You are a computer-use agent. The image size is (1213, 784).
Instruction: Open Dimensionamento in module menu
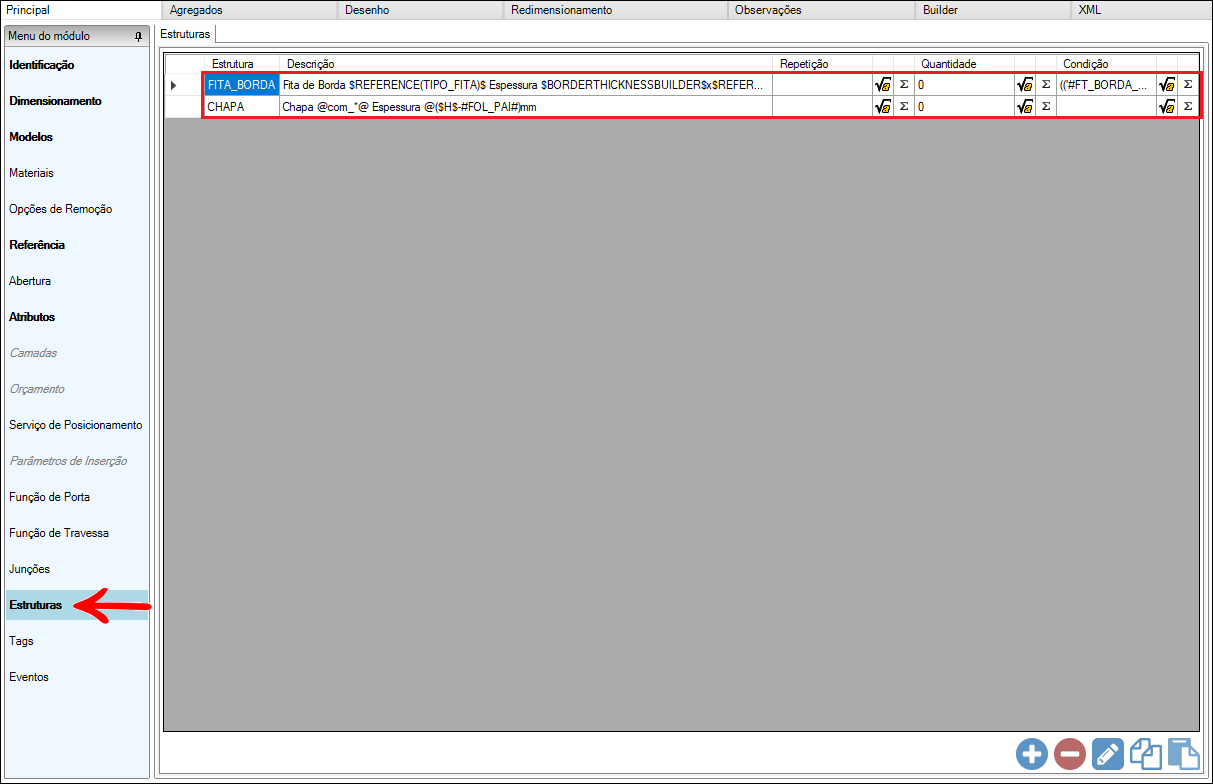coord(77,101)
